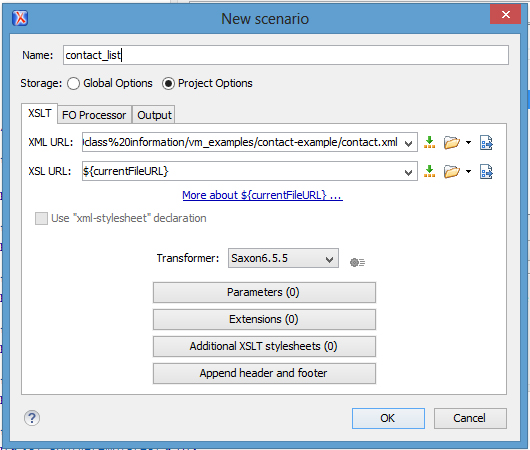This screenshot has height=450, width=530.
Task: Follow the More about ${currentFileURL} link
Action: 263,195
